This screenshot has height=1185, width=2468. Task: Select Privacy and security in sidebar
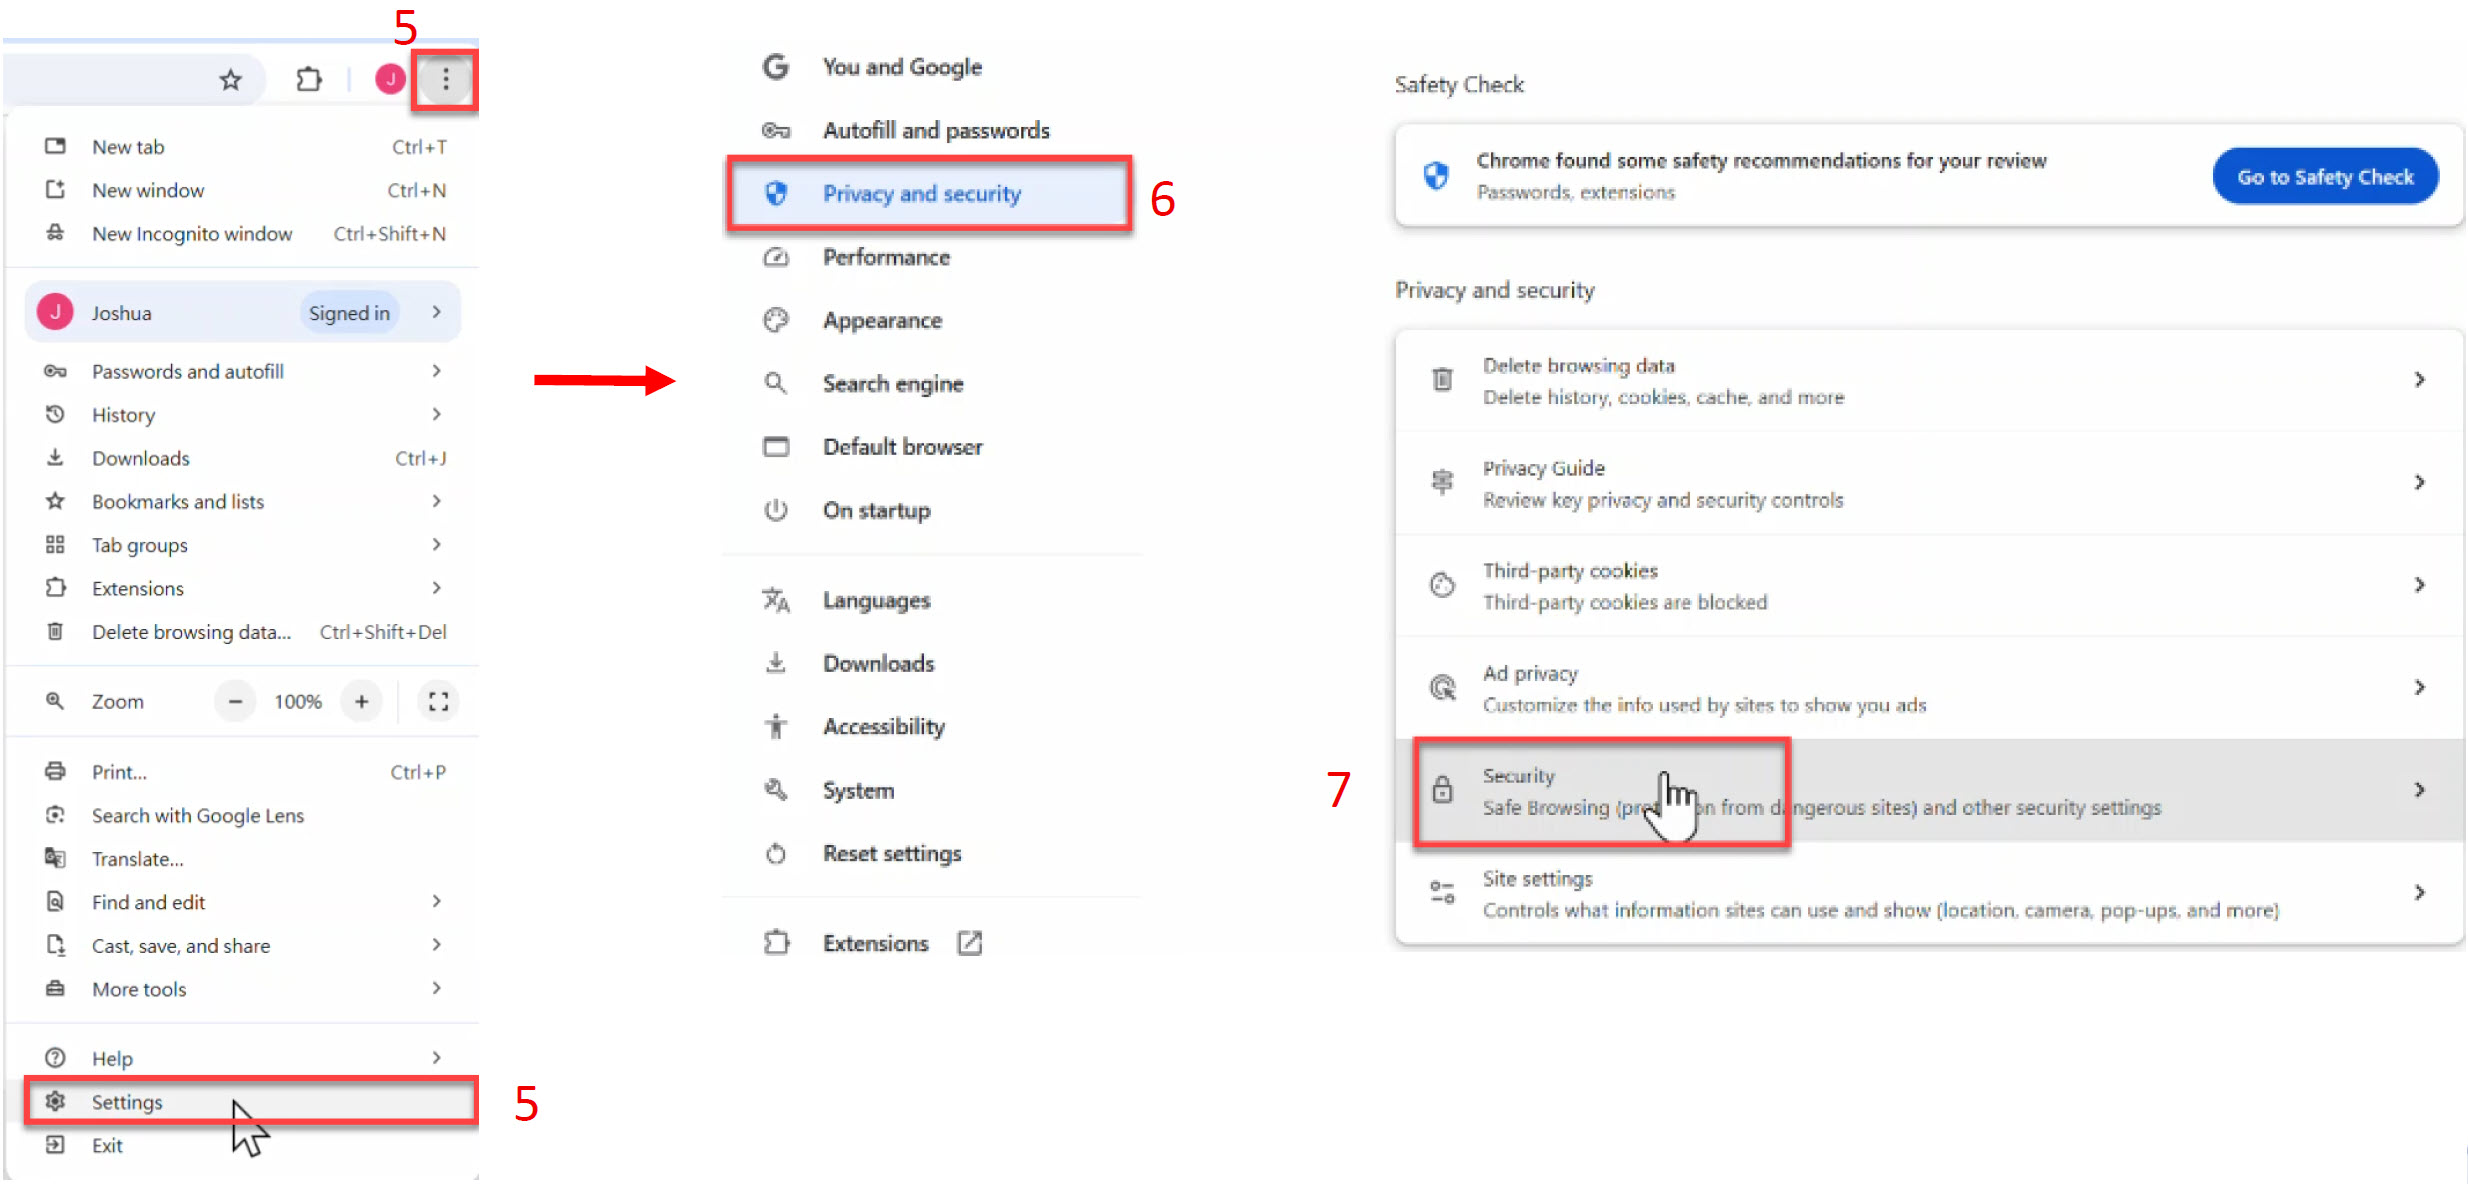click(x=921, y=194)
